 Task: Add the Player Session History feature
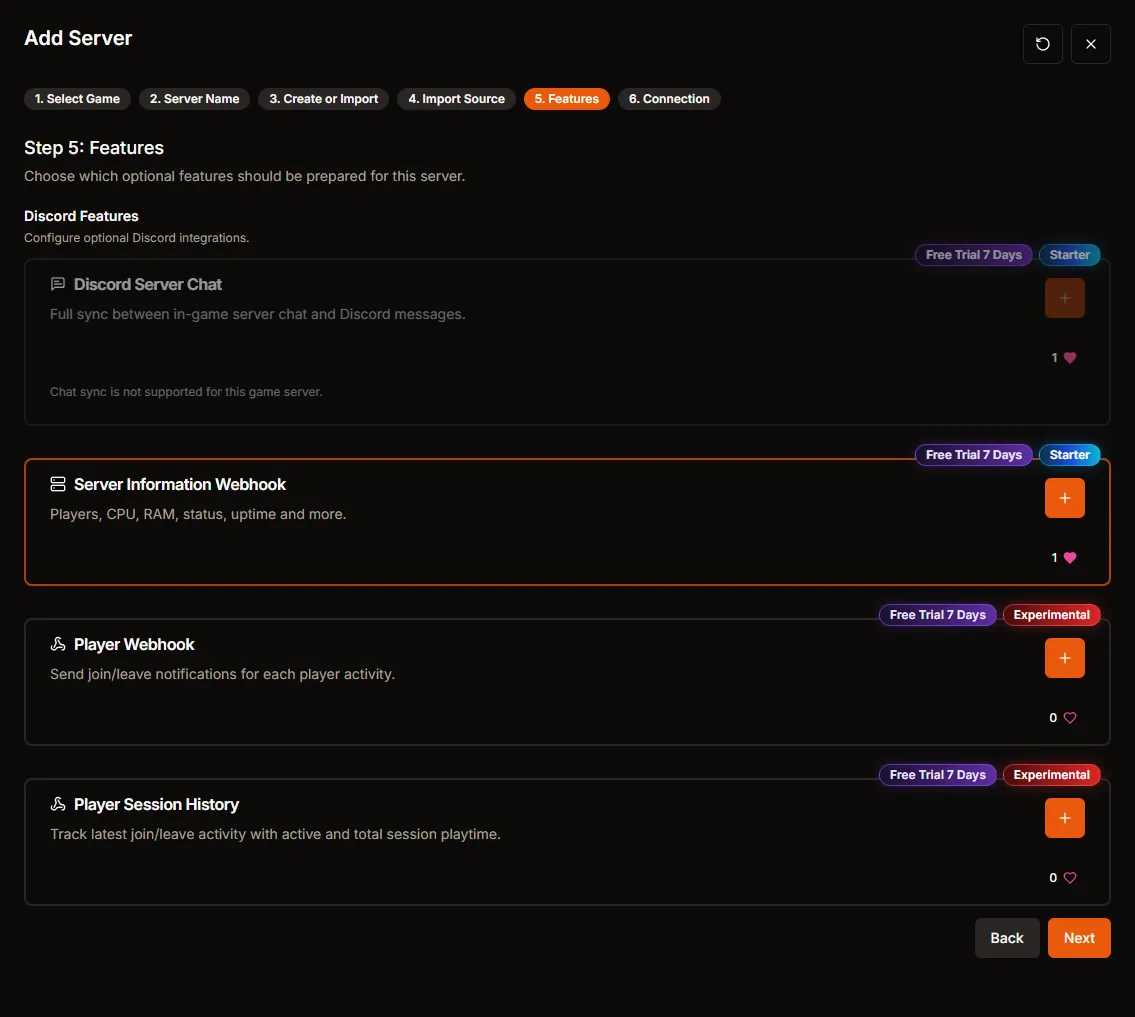pyautogui.click(x=1064, y=818)
